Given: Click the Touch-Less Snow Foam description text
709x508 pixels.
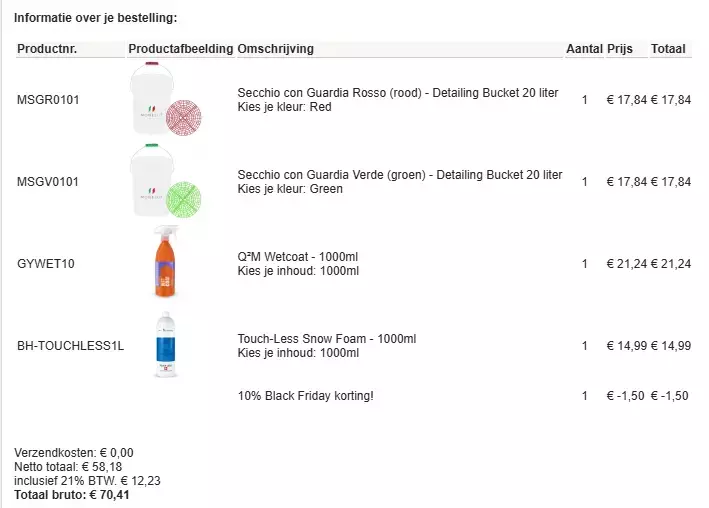Looking at the screenshot, I should click(x=326, y=339).
